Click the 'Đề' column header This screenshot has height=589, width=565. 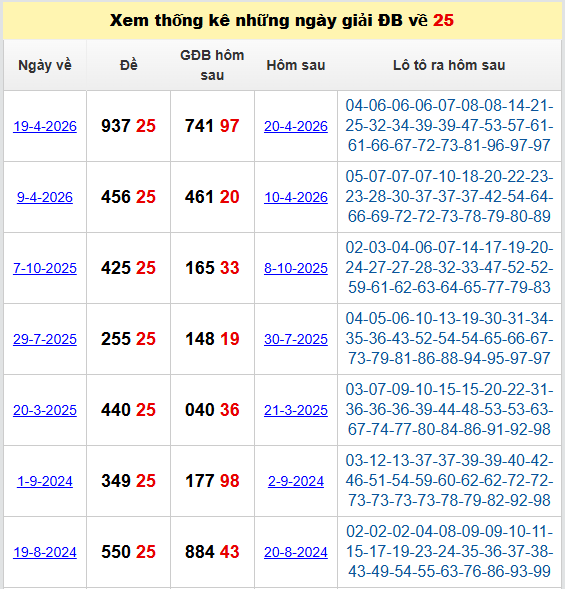pos(128,65)
